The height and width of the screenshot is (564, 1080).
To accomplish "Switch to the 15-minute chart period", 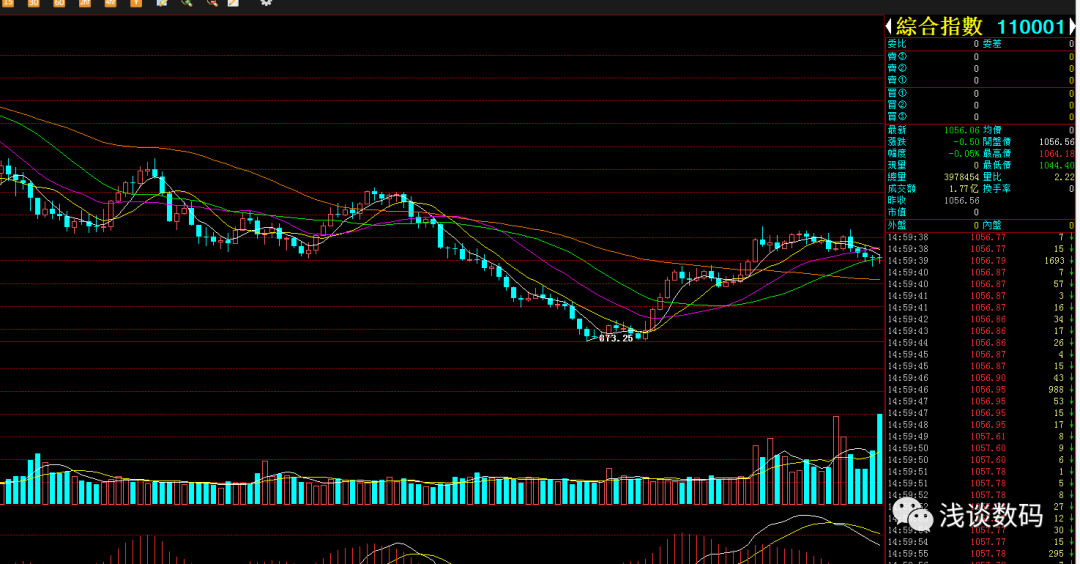I will click(x=8, y=3).
